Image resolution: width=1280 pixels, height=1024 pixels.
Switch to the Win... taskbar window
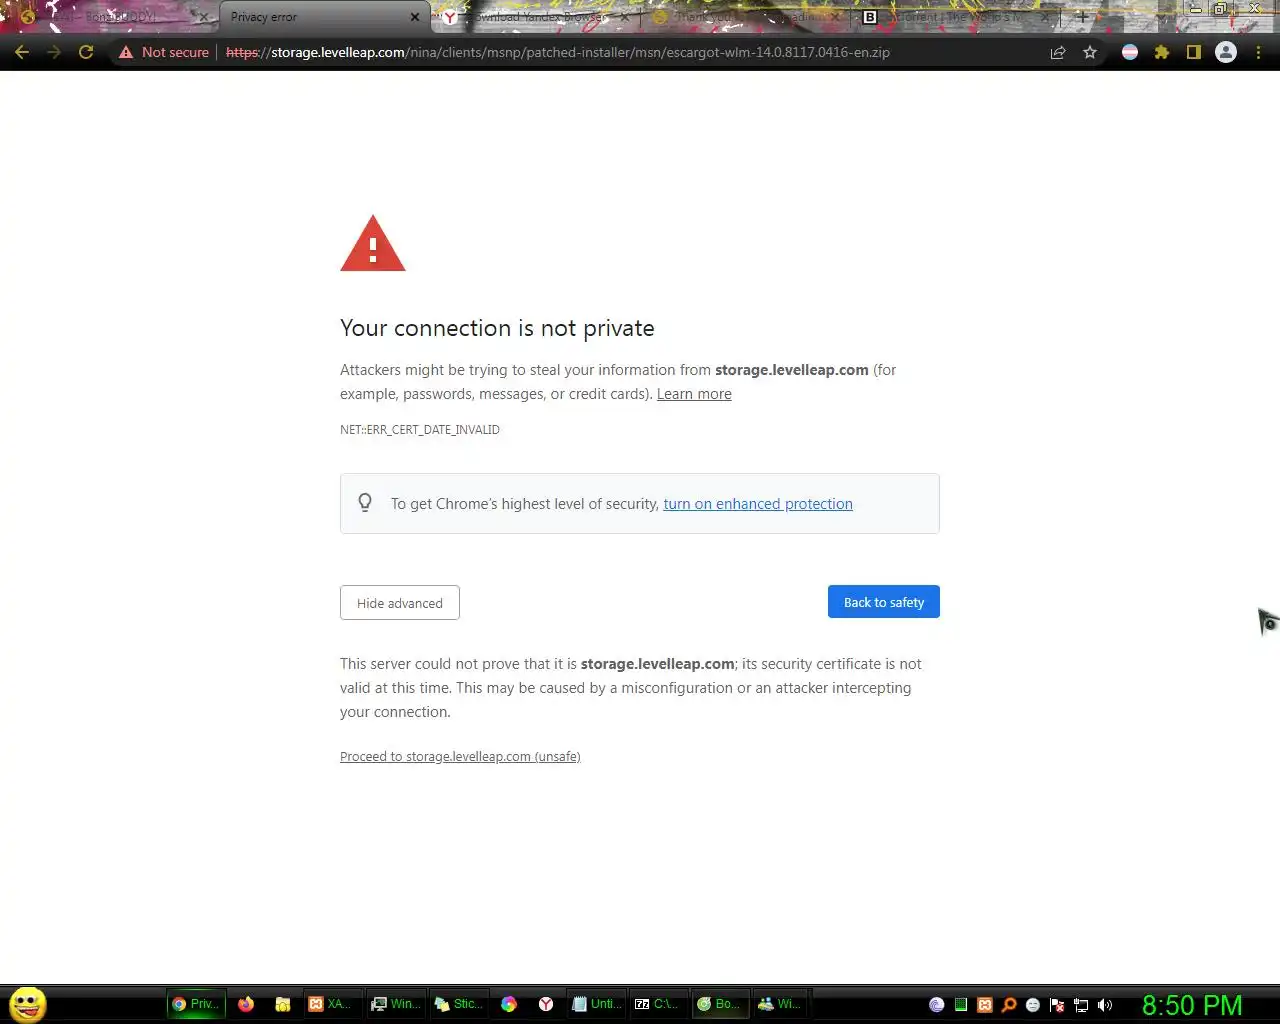(x=396, y=1004)
